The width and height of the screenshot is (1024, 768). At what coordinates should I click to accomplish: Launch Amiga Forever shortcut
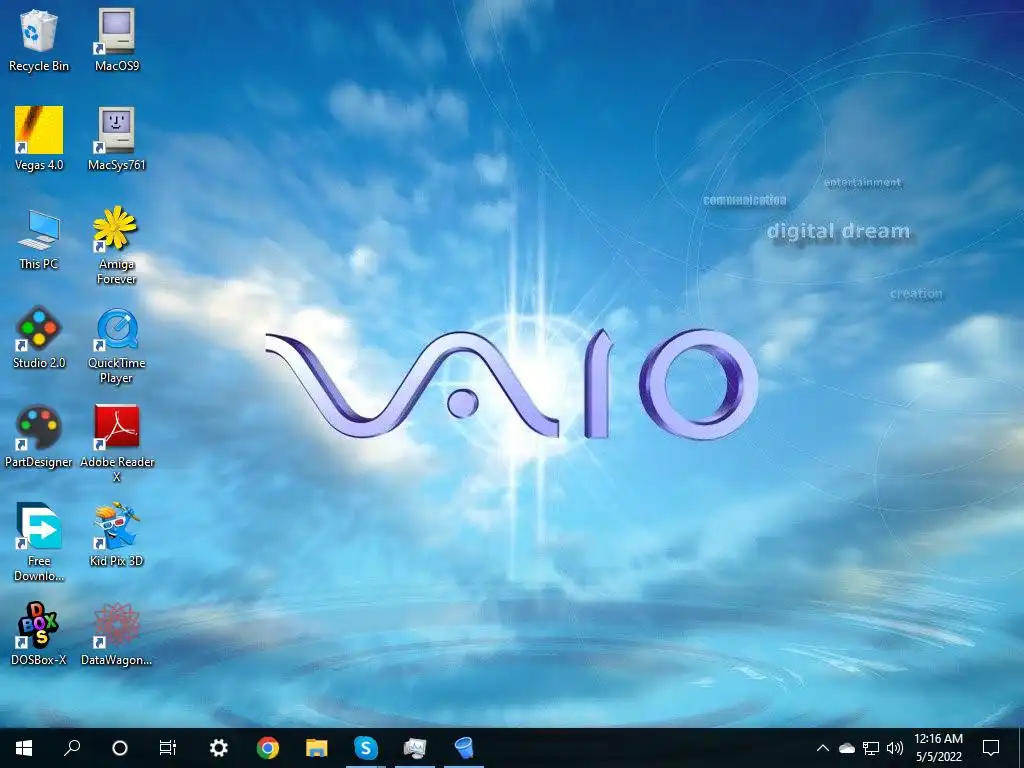coord(116,246)
